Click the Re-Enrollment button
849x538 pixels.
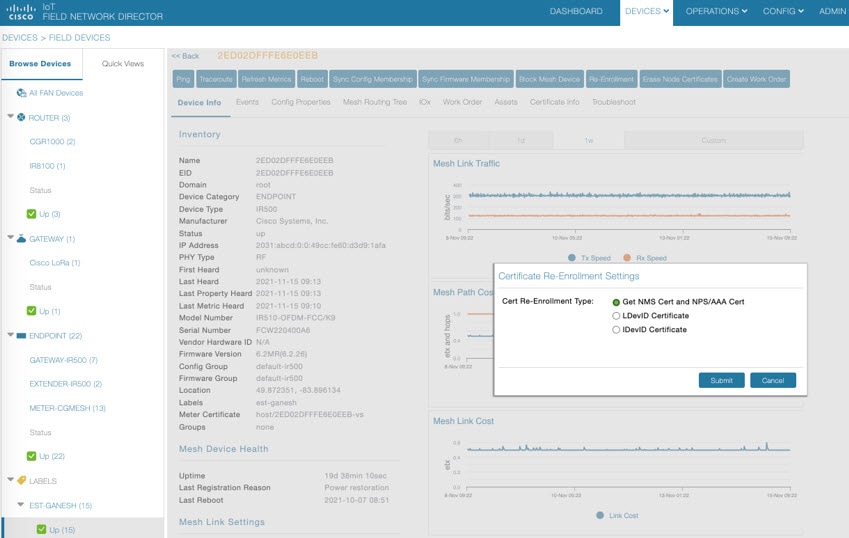pyautogui.click(x=611, y=79)
